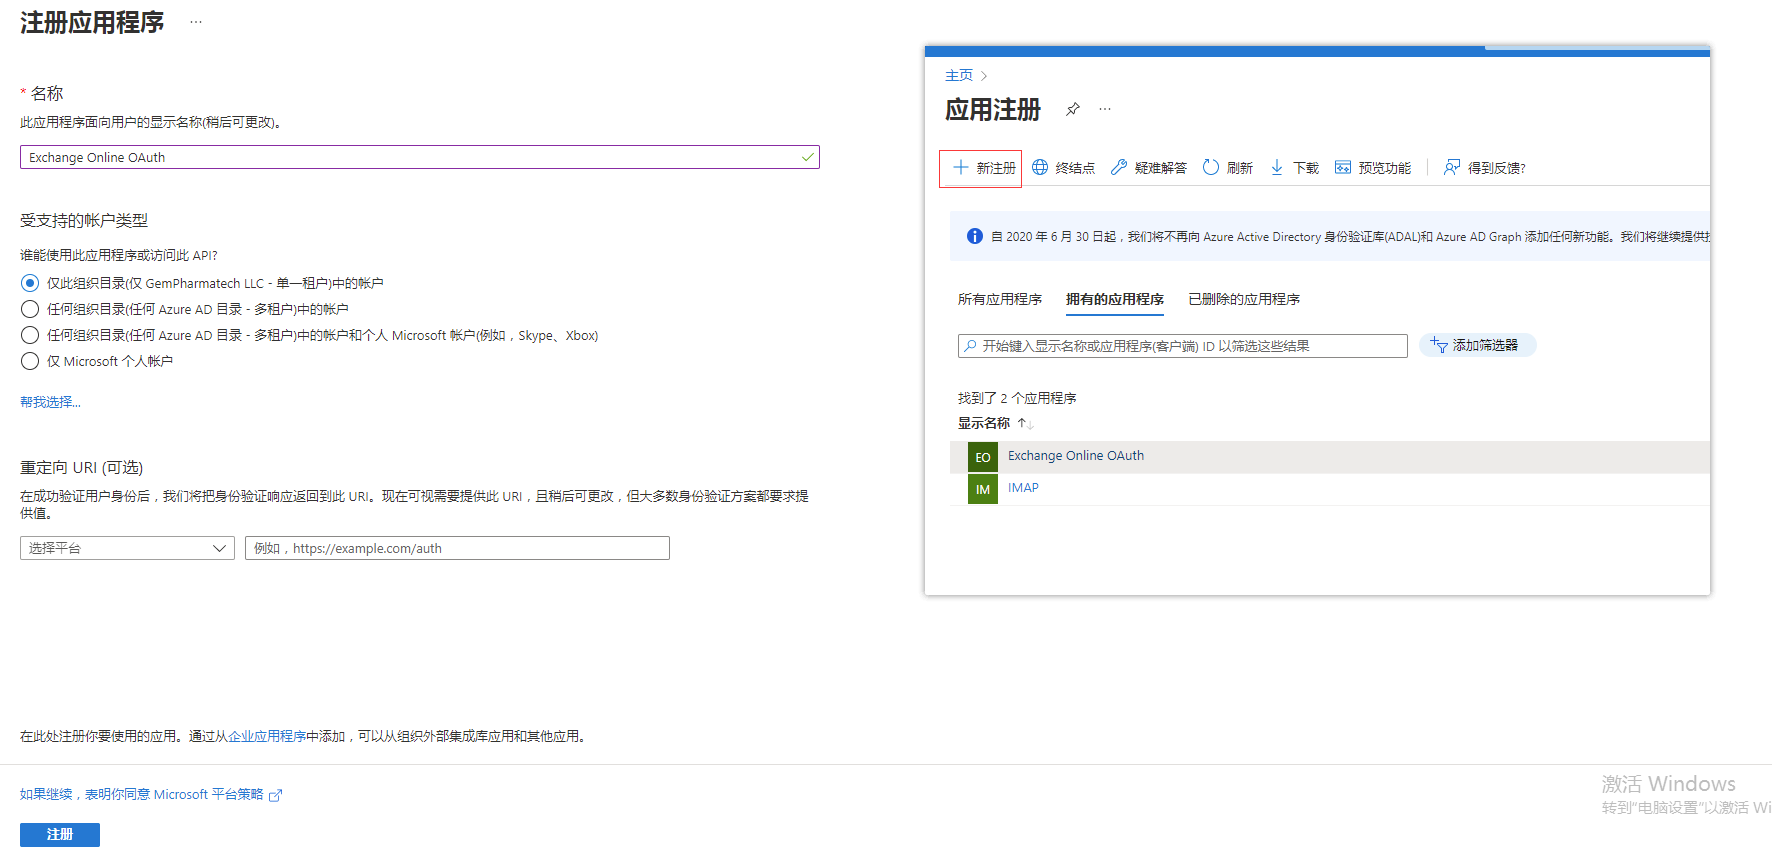Click the 添加筛选器 button
Screen dimensions: 1772x855
[1477, 345]
